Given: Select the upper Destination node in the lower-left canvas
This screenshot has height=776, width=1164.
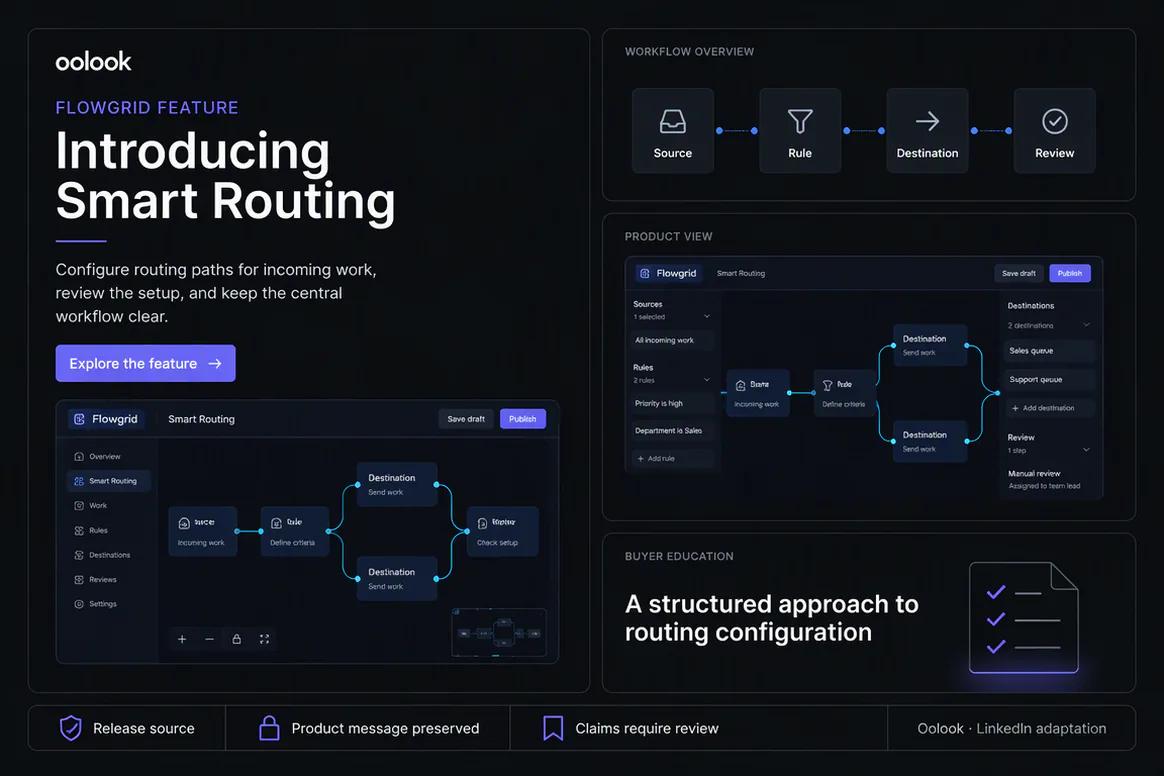Looking at the screenshot, I should coord(397,484).
